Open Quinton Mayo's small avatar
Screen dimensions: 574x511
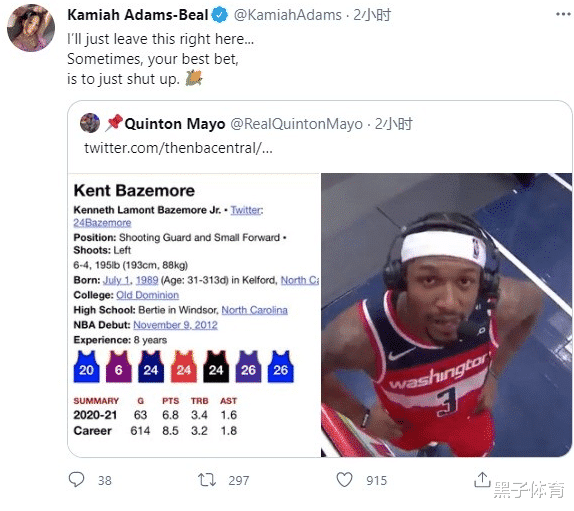pos(90,123)
